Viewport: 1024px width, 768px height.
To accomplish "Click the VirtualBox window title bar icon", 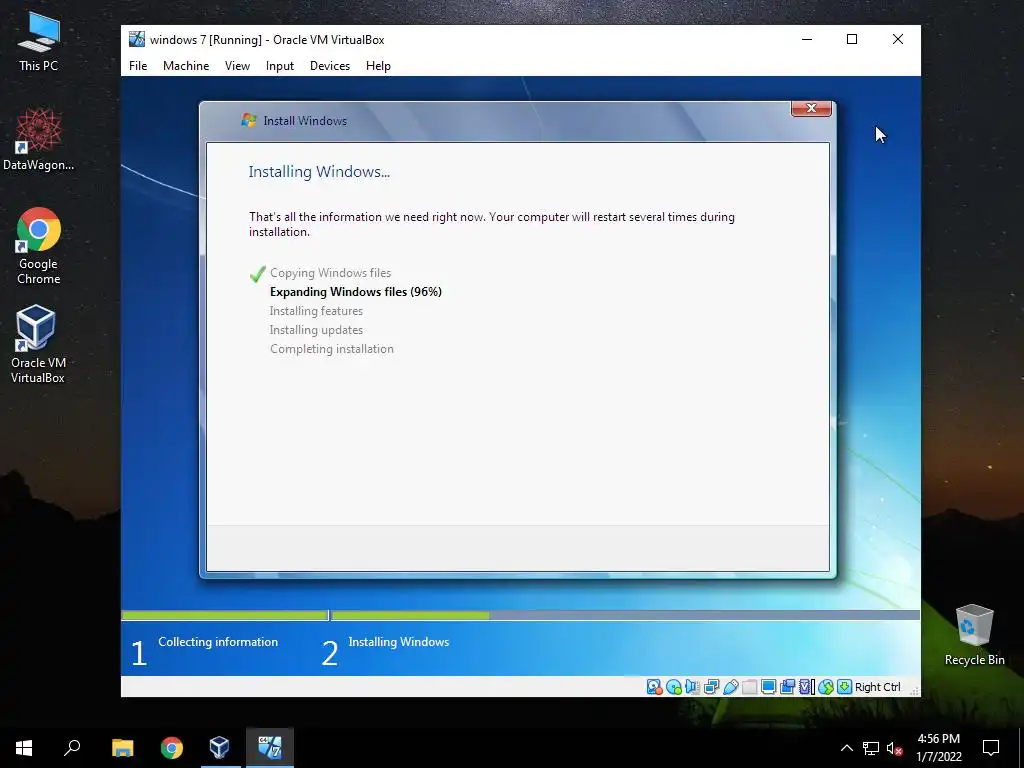I will [136, 39].
